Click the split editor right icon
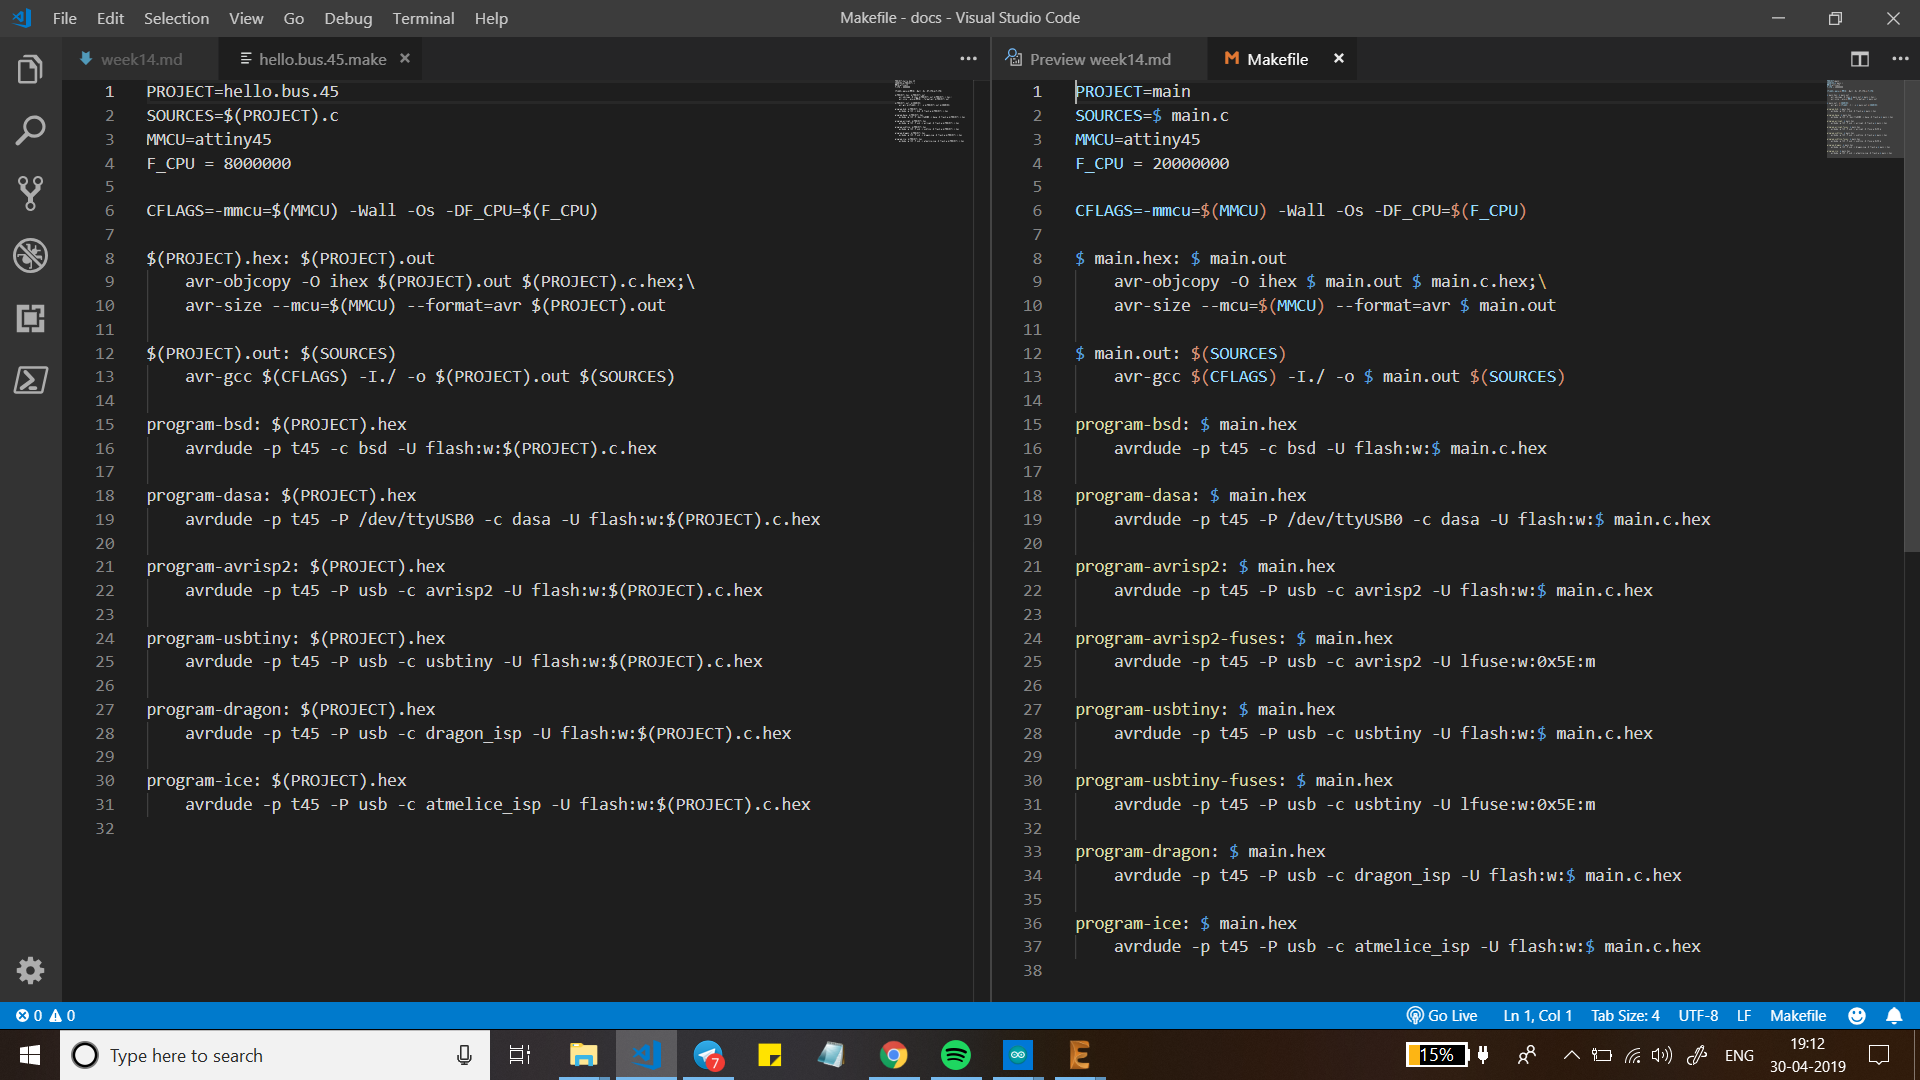The image size is (1920, 1080). point(1859,59)
